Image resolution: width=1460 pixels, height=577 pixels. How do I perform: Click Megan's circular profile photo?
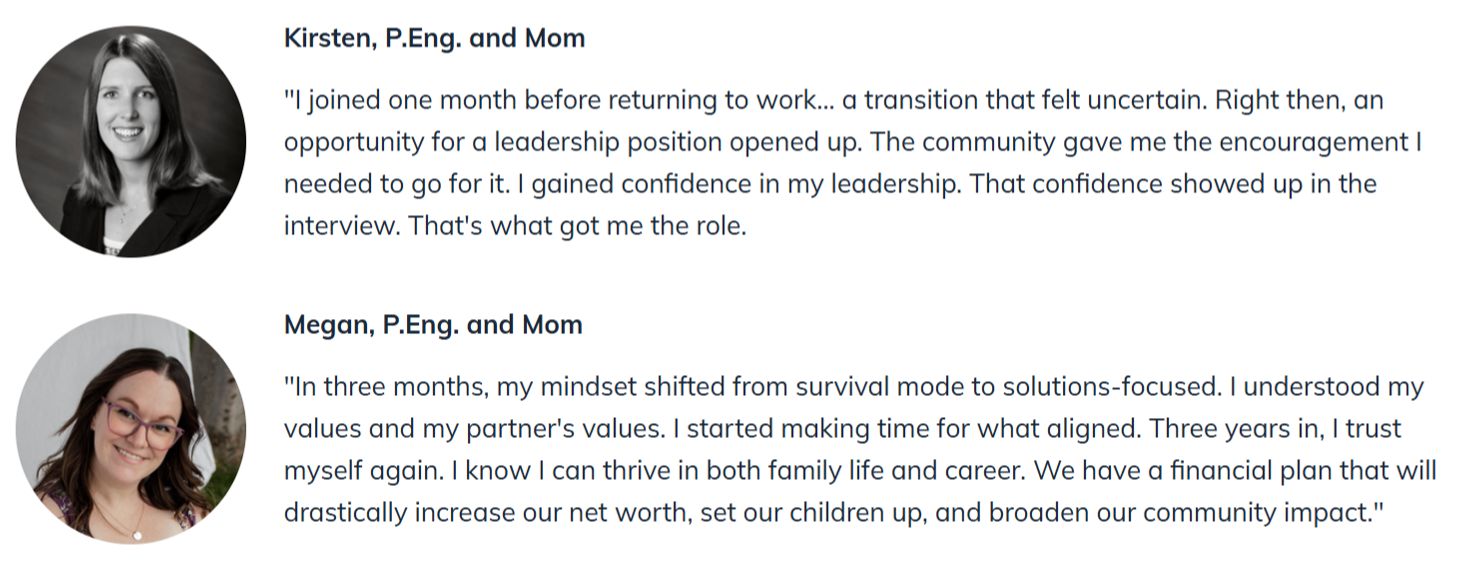131,428
